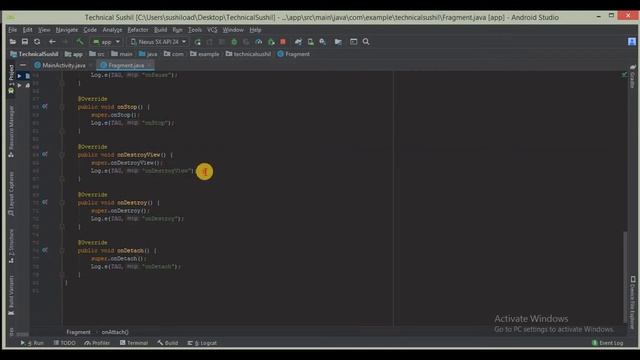Click the Attach debugger icon

271,42
